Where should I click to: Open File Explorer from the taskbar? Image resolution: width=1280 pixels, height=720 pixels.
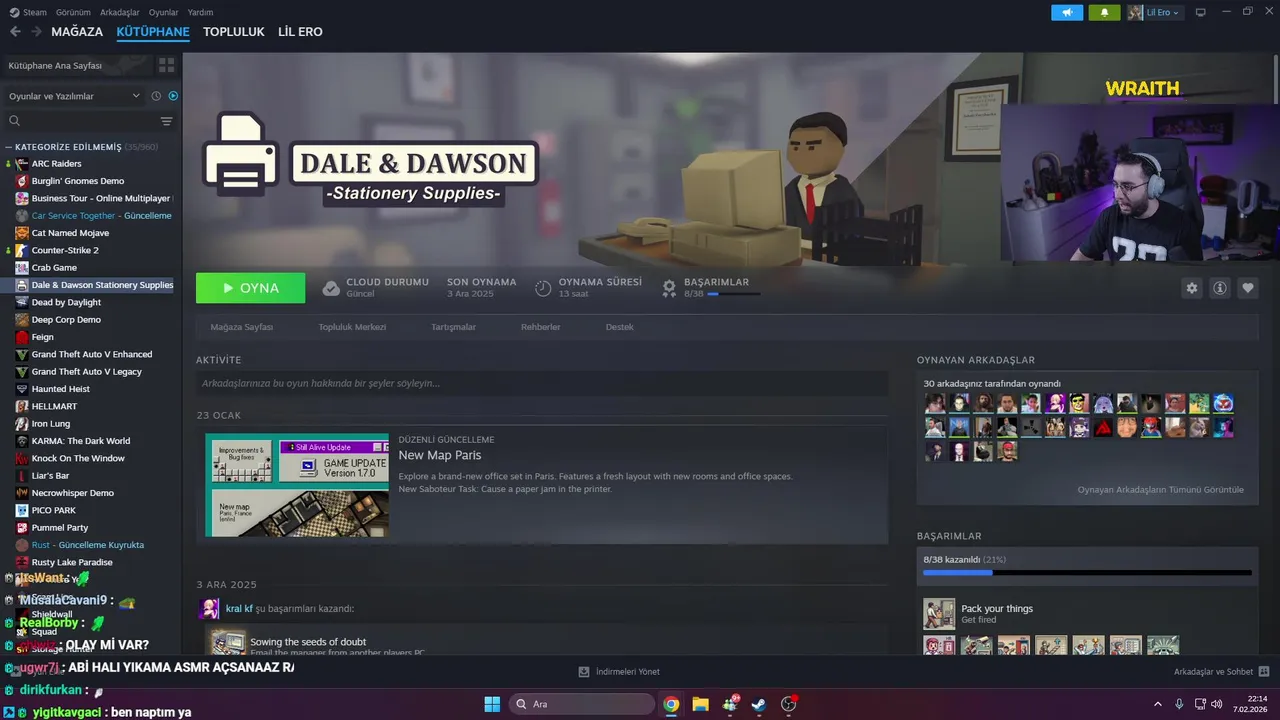tap(700, 704)
